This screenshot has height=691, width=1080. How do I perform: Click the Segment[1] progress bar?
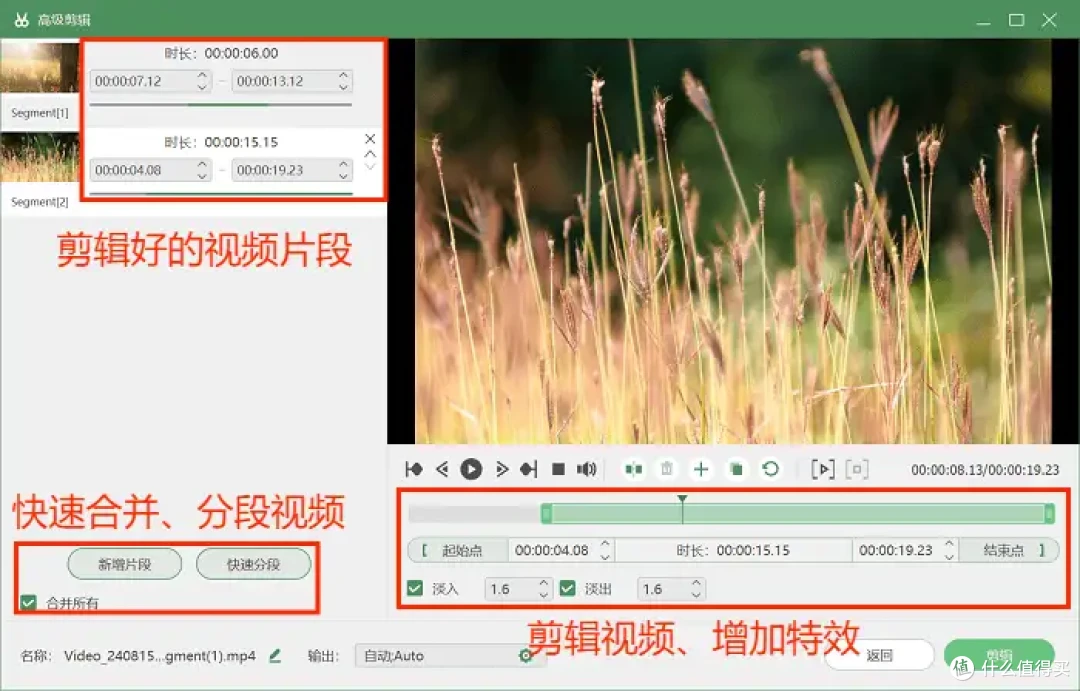point(220,105)
